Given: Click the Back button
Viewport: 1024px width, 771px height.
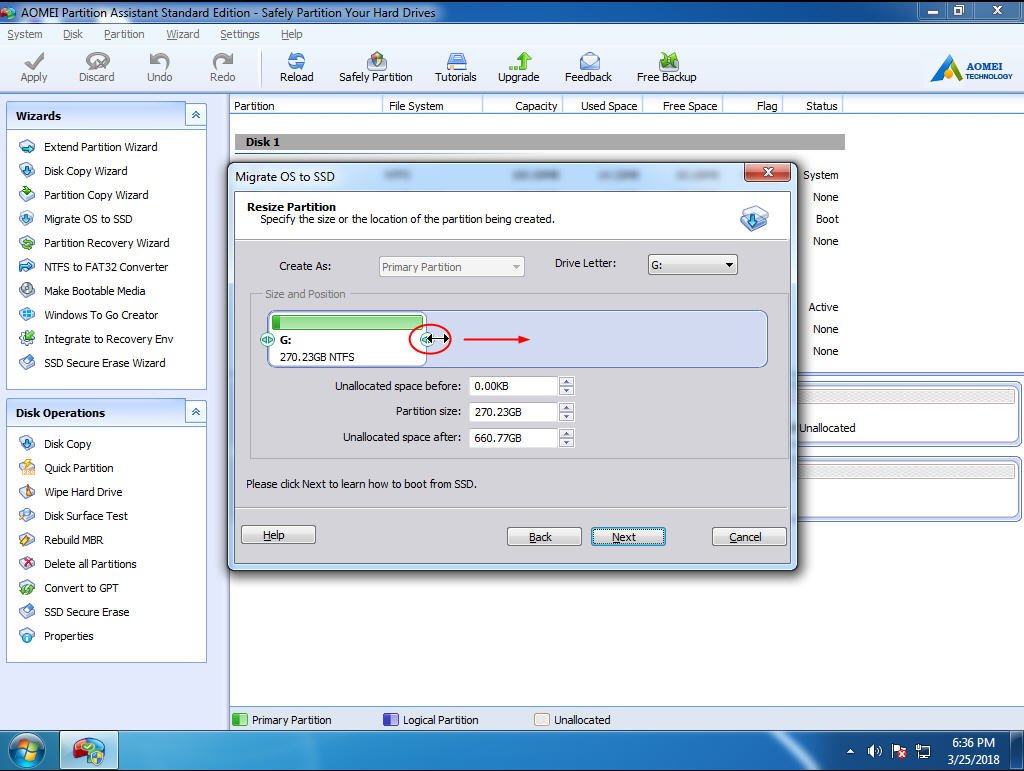Looking at the screenshot, I should 544,537.
